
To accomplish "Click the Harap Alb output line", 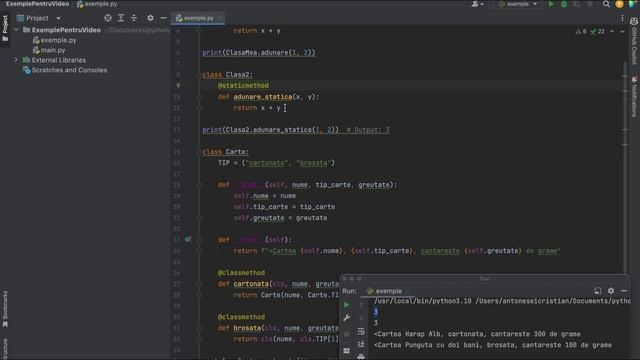I will (477, 334).
